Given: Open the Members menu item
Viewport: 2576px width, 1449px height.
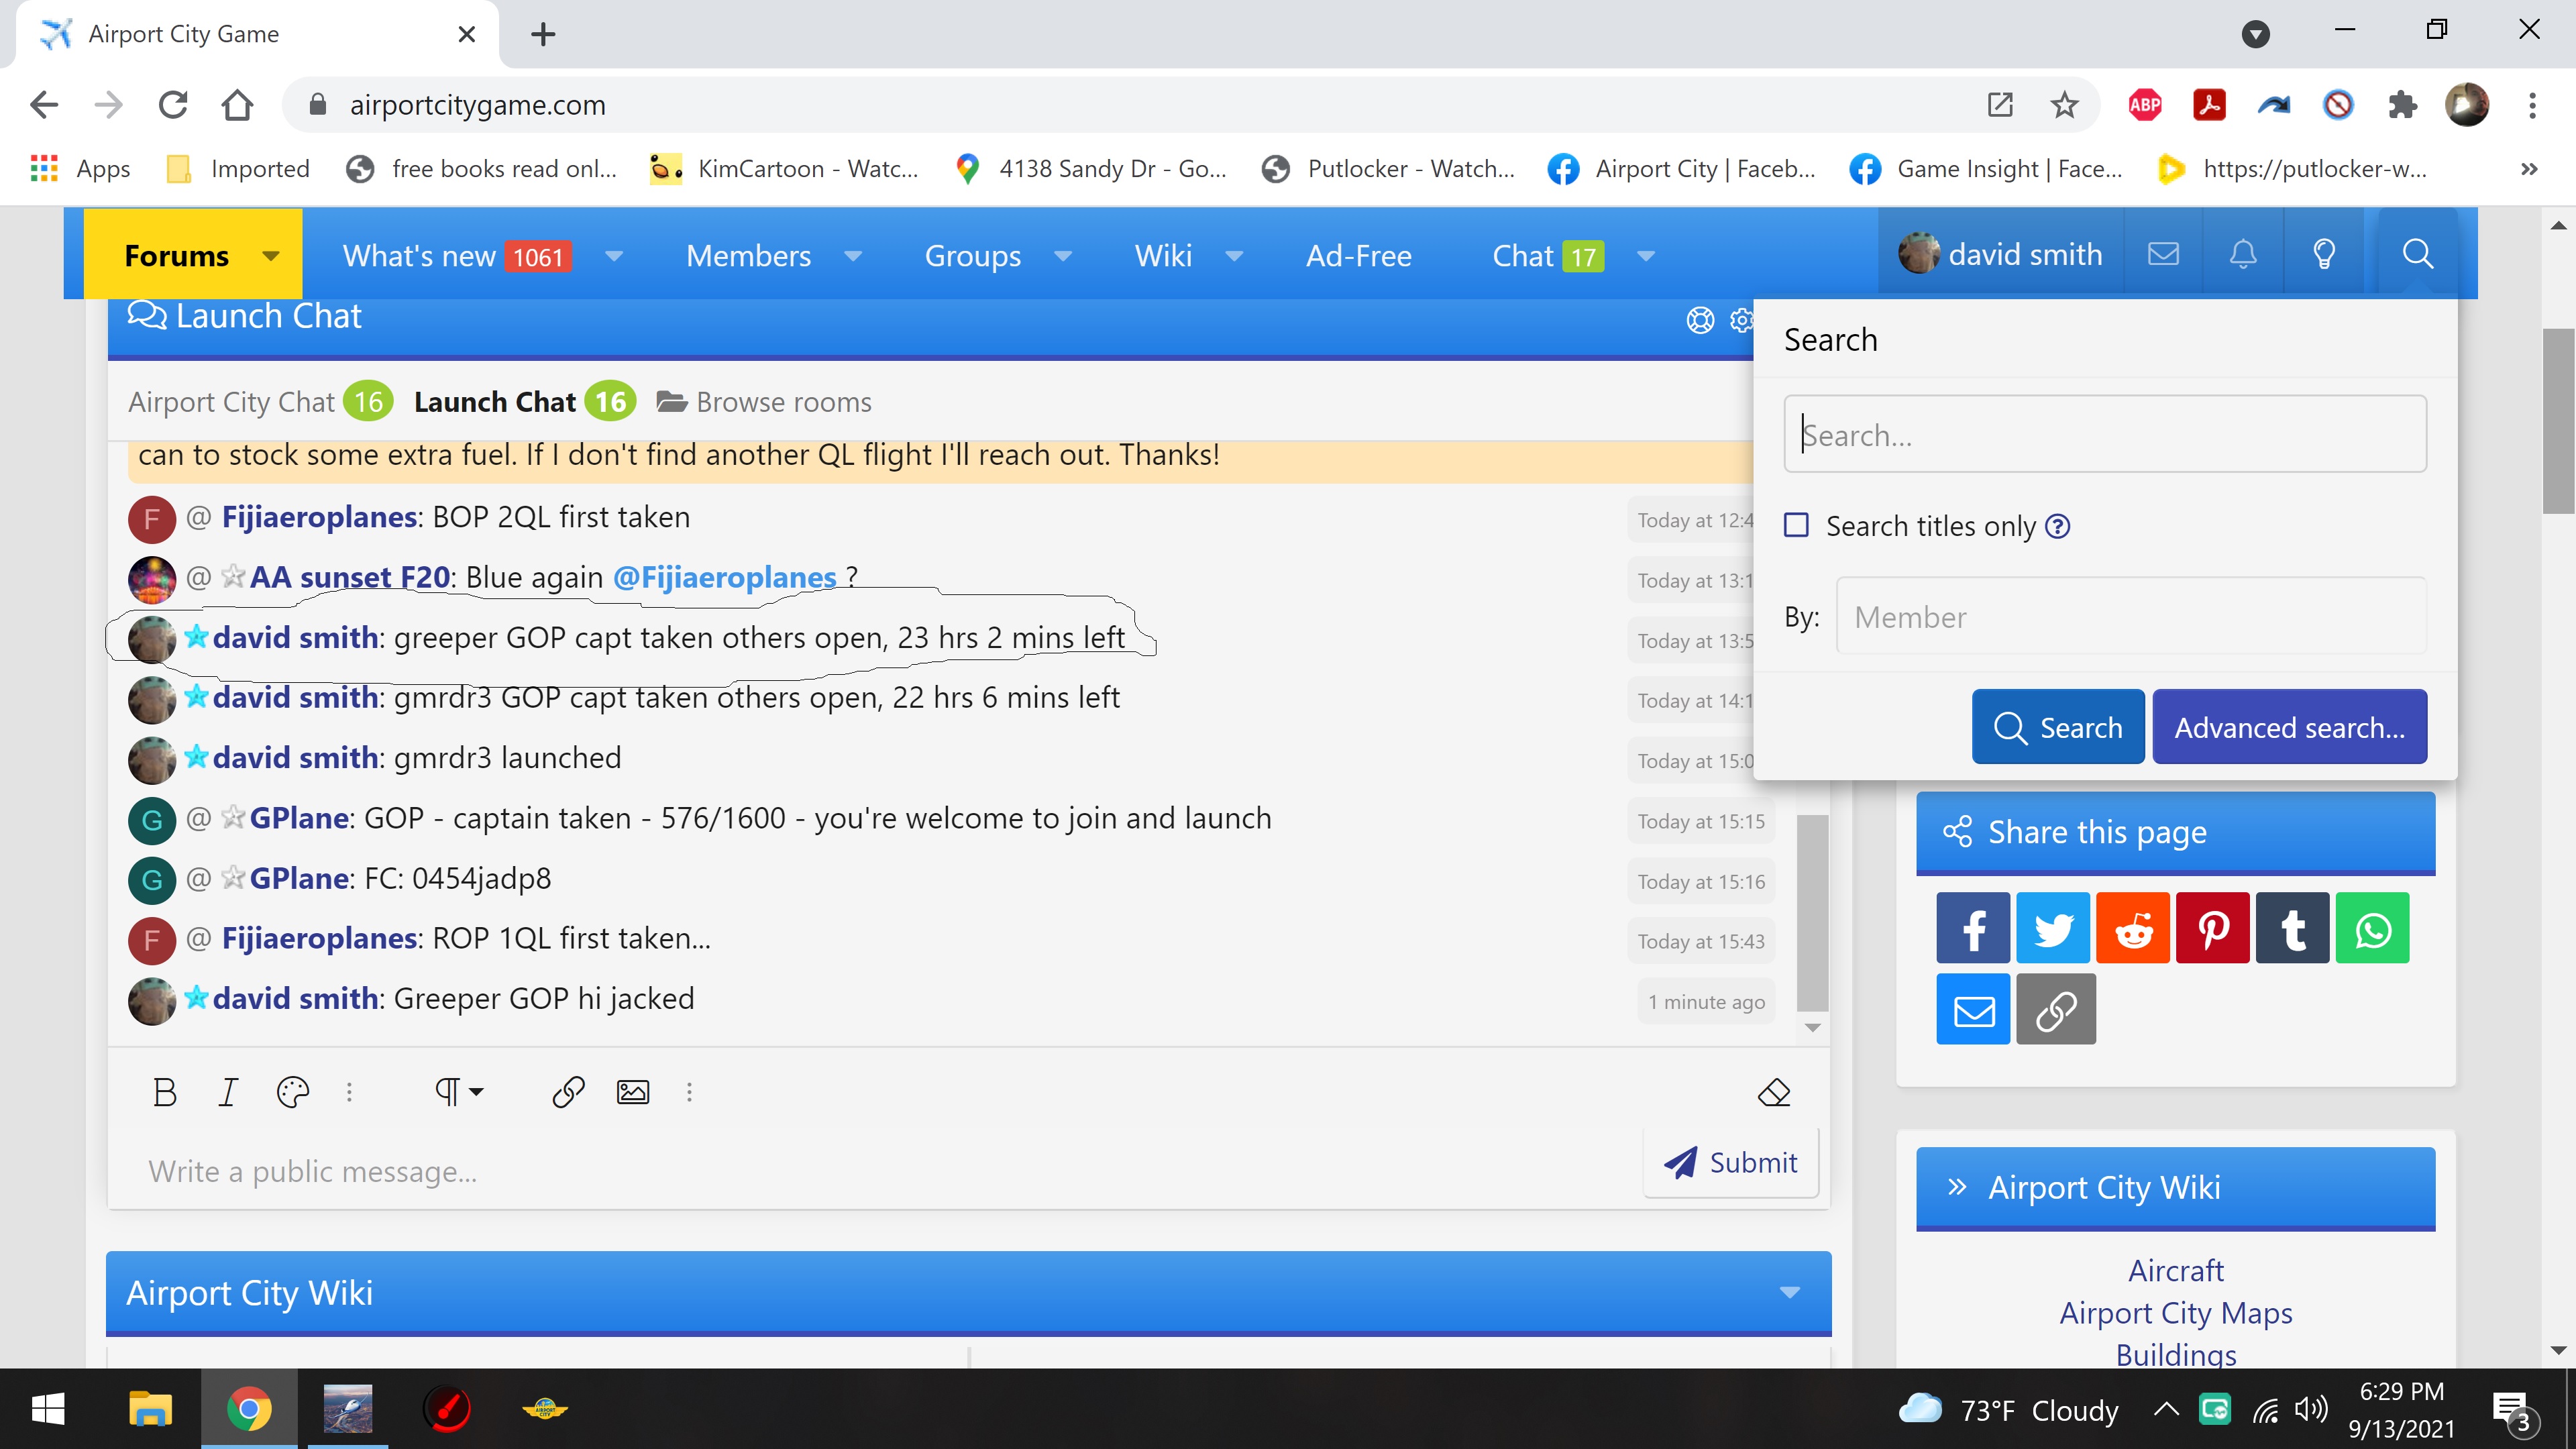Looking at the screenshot, I should [x=748, y=256].
